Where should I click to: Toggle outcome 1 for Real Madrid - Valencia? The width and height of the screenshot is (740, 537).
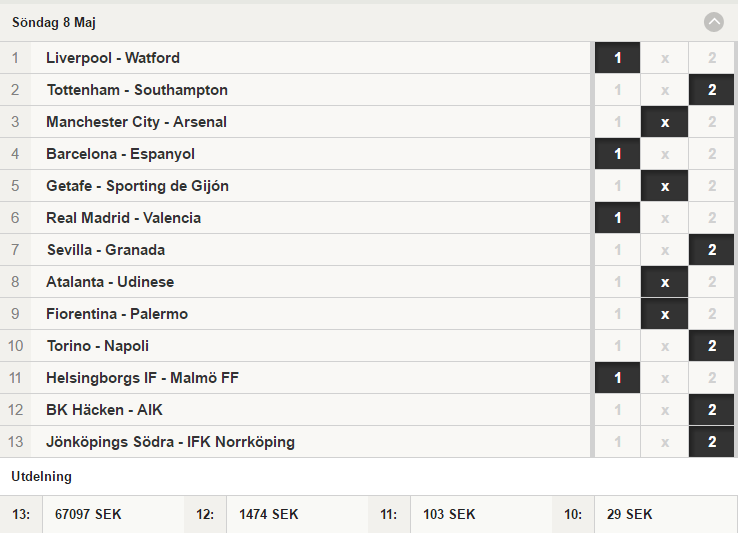[617, 218]
